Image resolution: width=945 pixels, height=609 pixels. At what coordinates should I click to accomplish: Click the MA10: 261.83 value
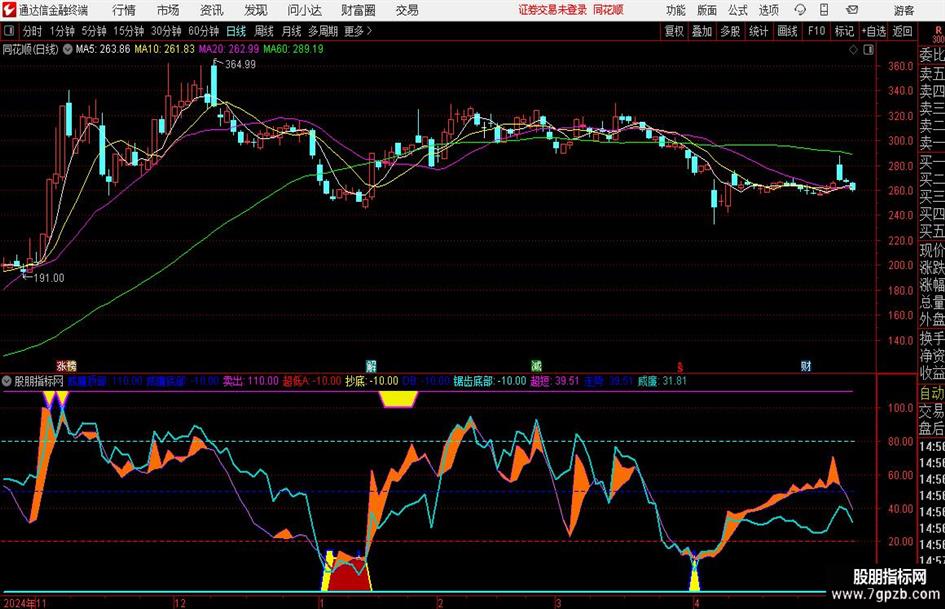click(164, 49)
